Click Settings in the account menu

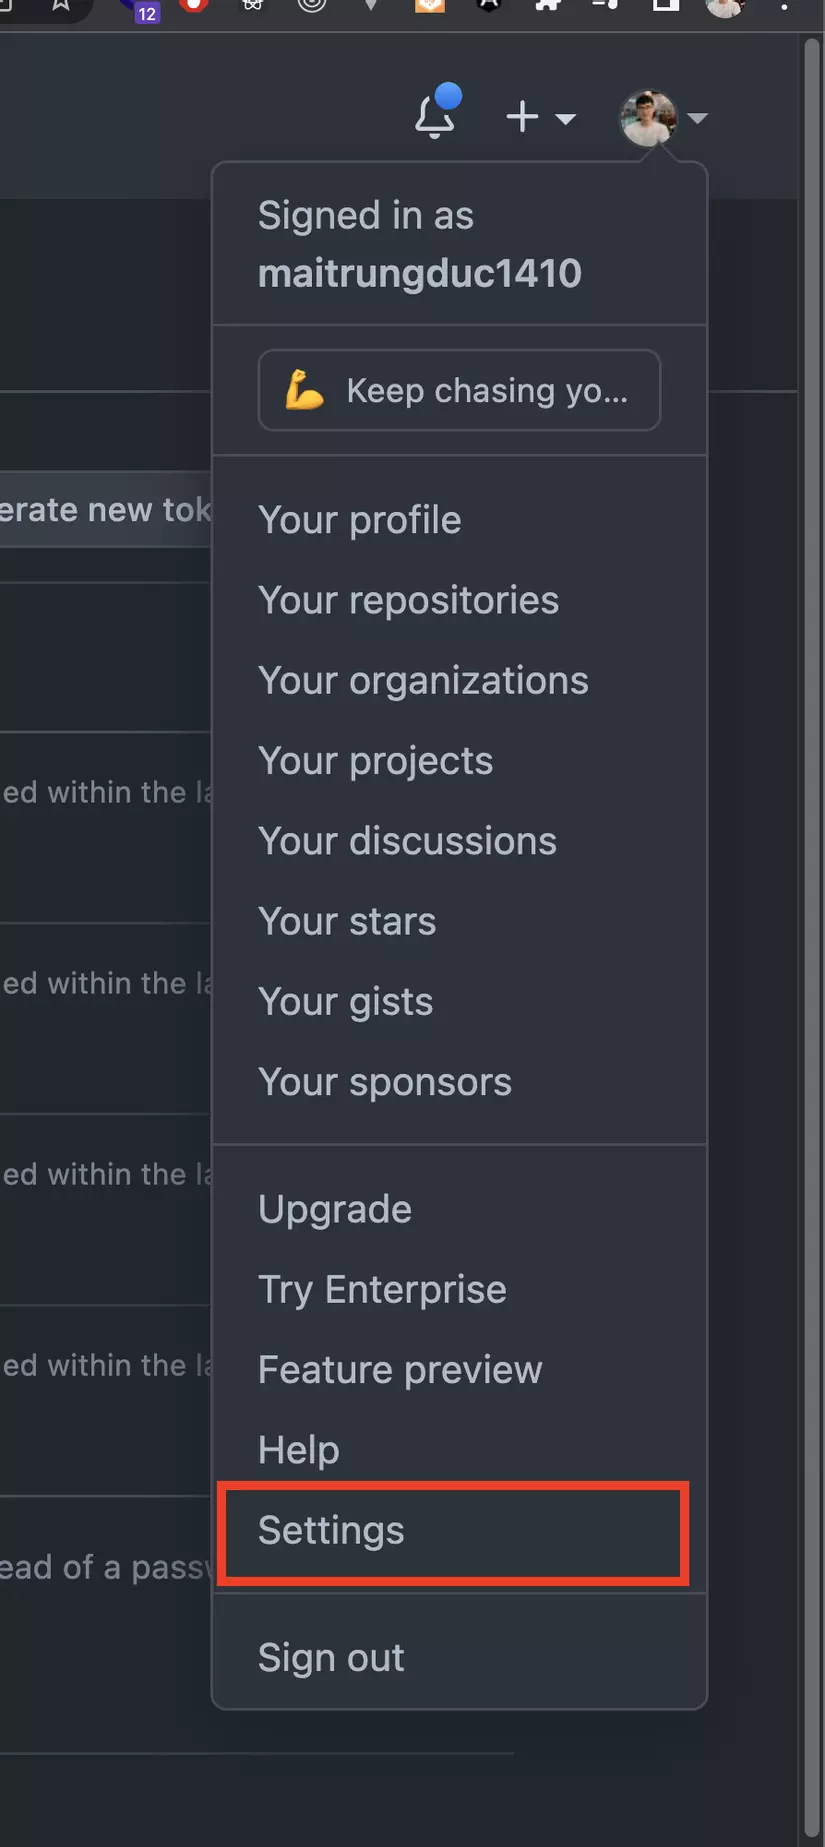coord(330,1531)
